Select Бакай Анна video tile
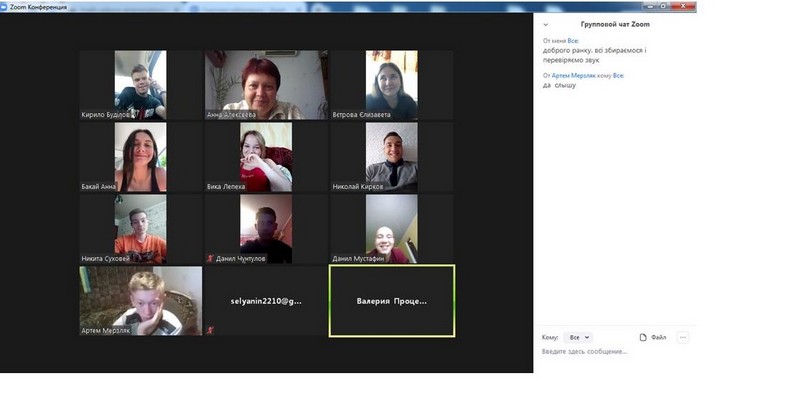This screenshot has height=394, width=800. point(140,157)
